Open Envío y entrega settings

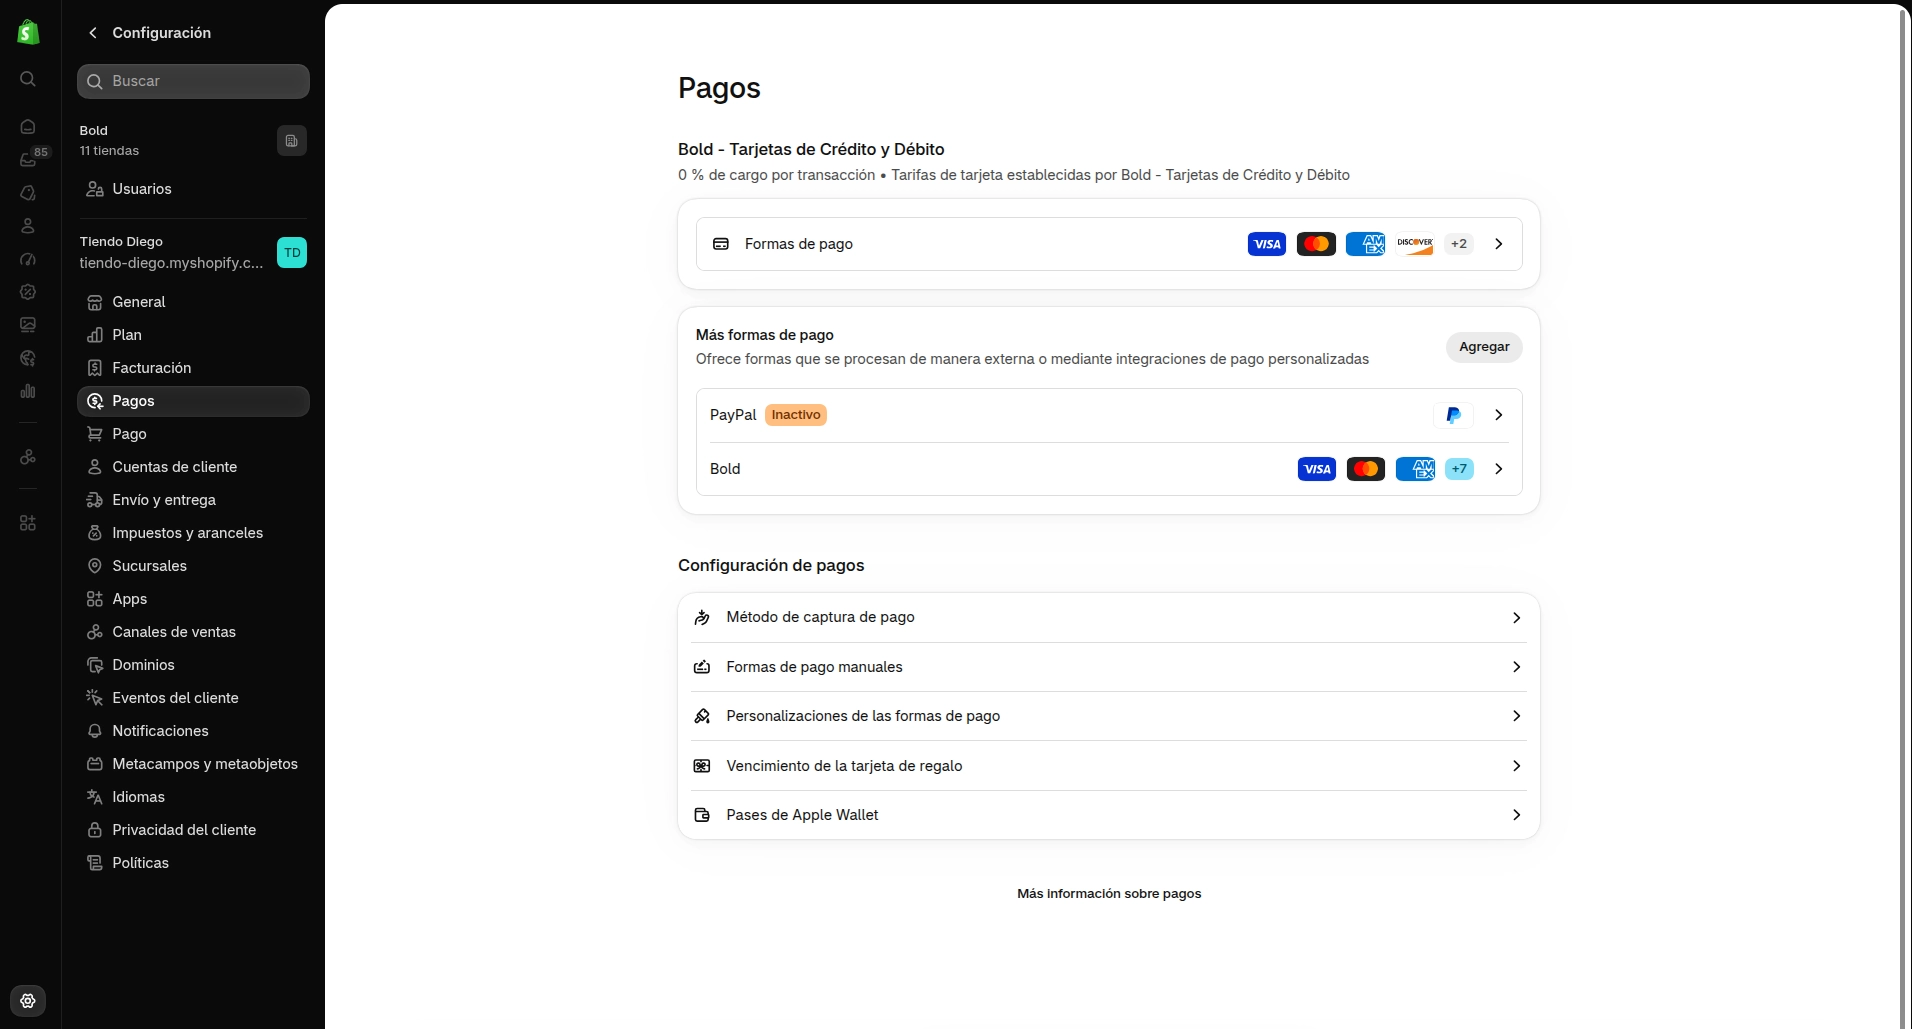193,500
